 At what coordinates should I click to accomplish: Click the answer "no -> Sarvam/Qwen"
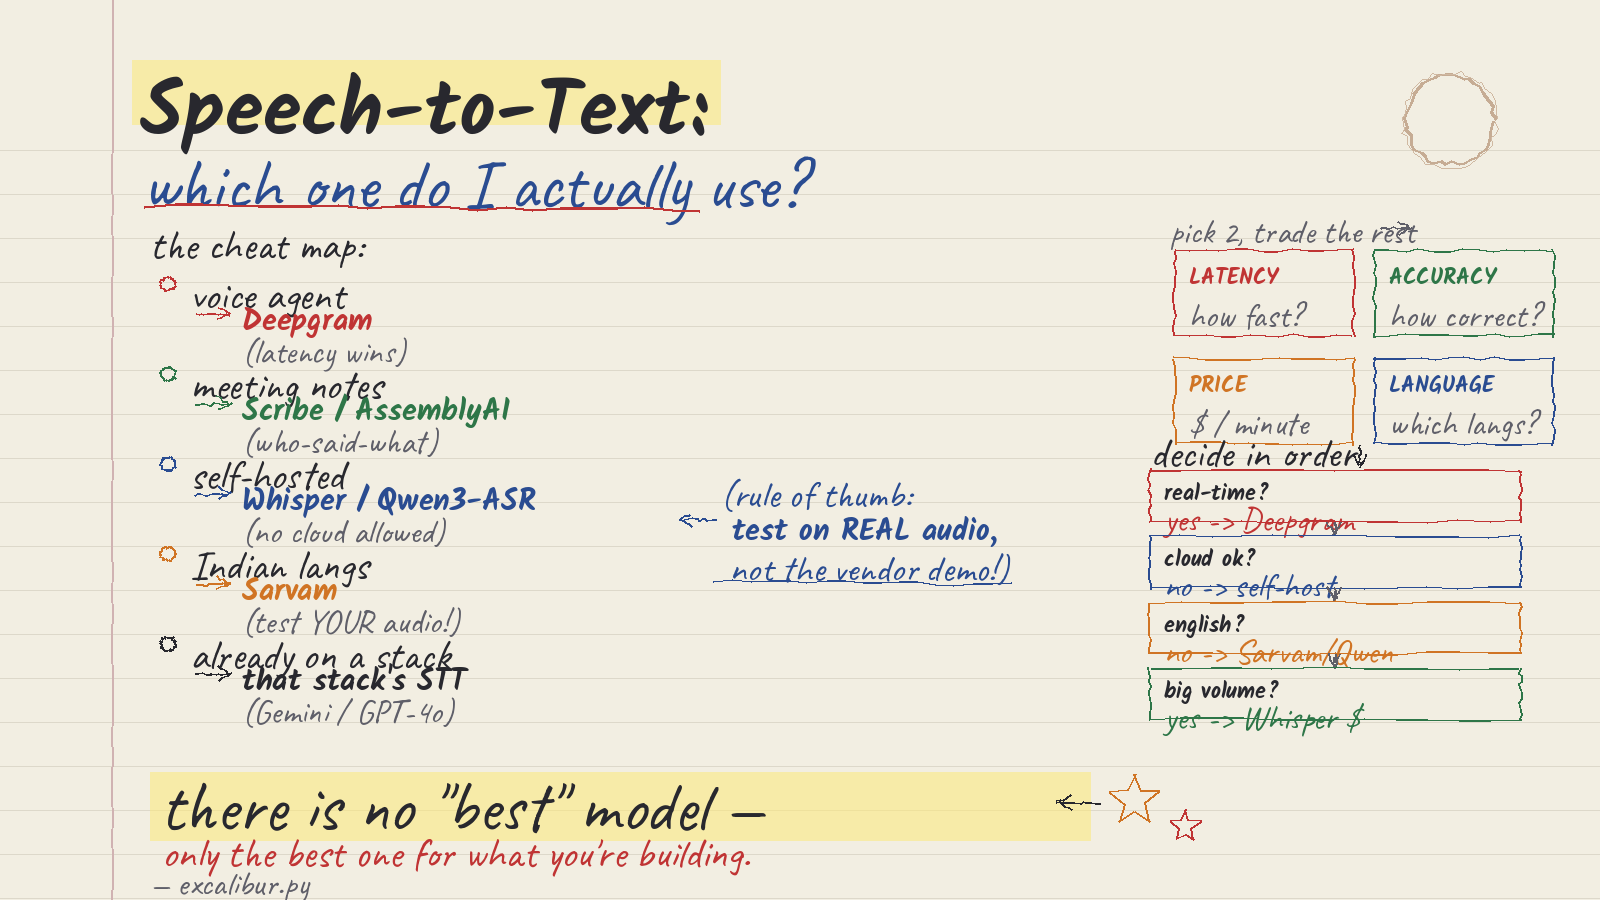pyautogui.click(x=1281, y=654)
